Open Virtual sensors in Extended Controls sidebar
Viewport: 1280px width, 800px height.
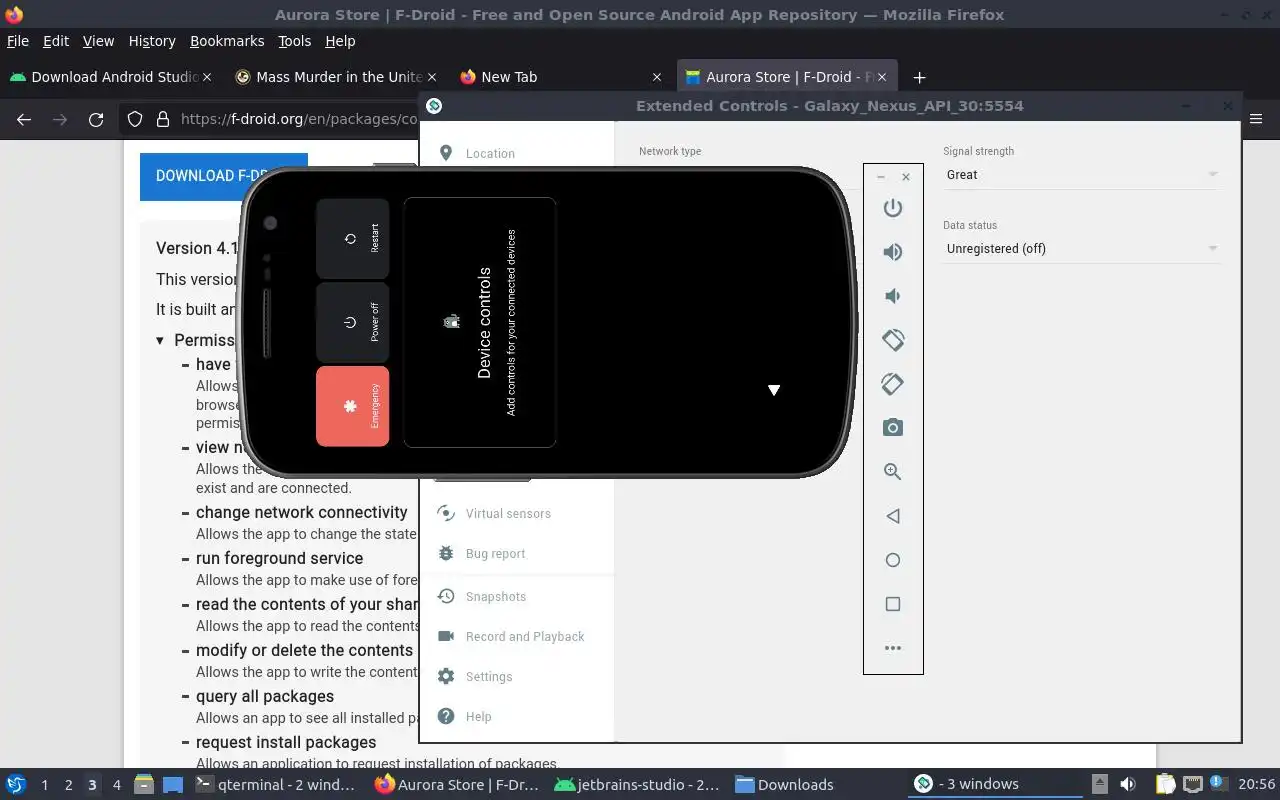pyautogui.click(x=508, y=514)
